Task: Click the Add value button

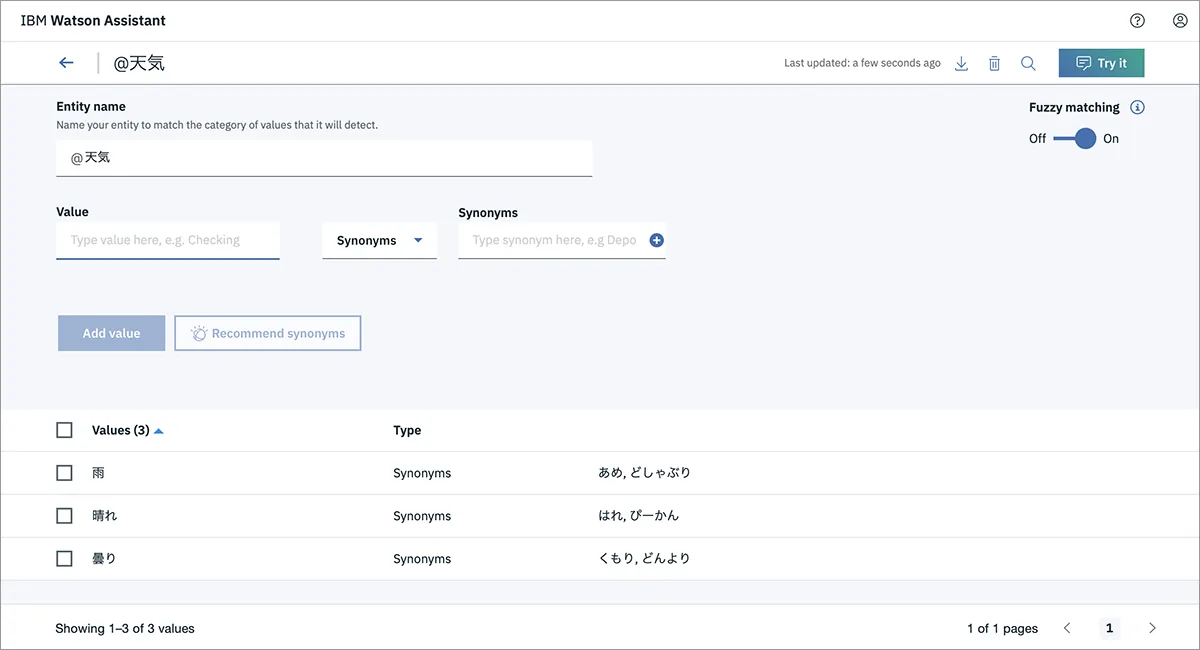Action: coord(111,333)
